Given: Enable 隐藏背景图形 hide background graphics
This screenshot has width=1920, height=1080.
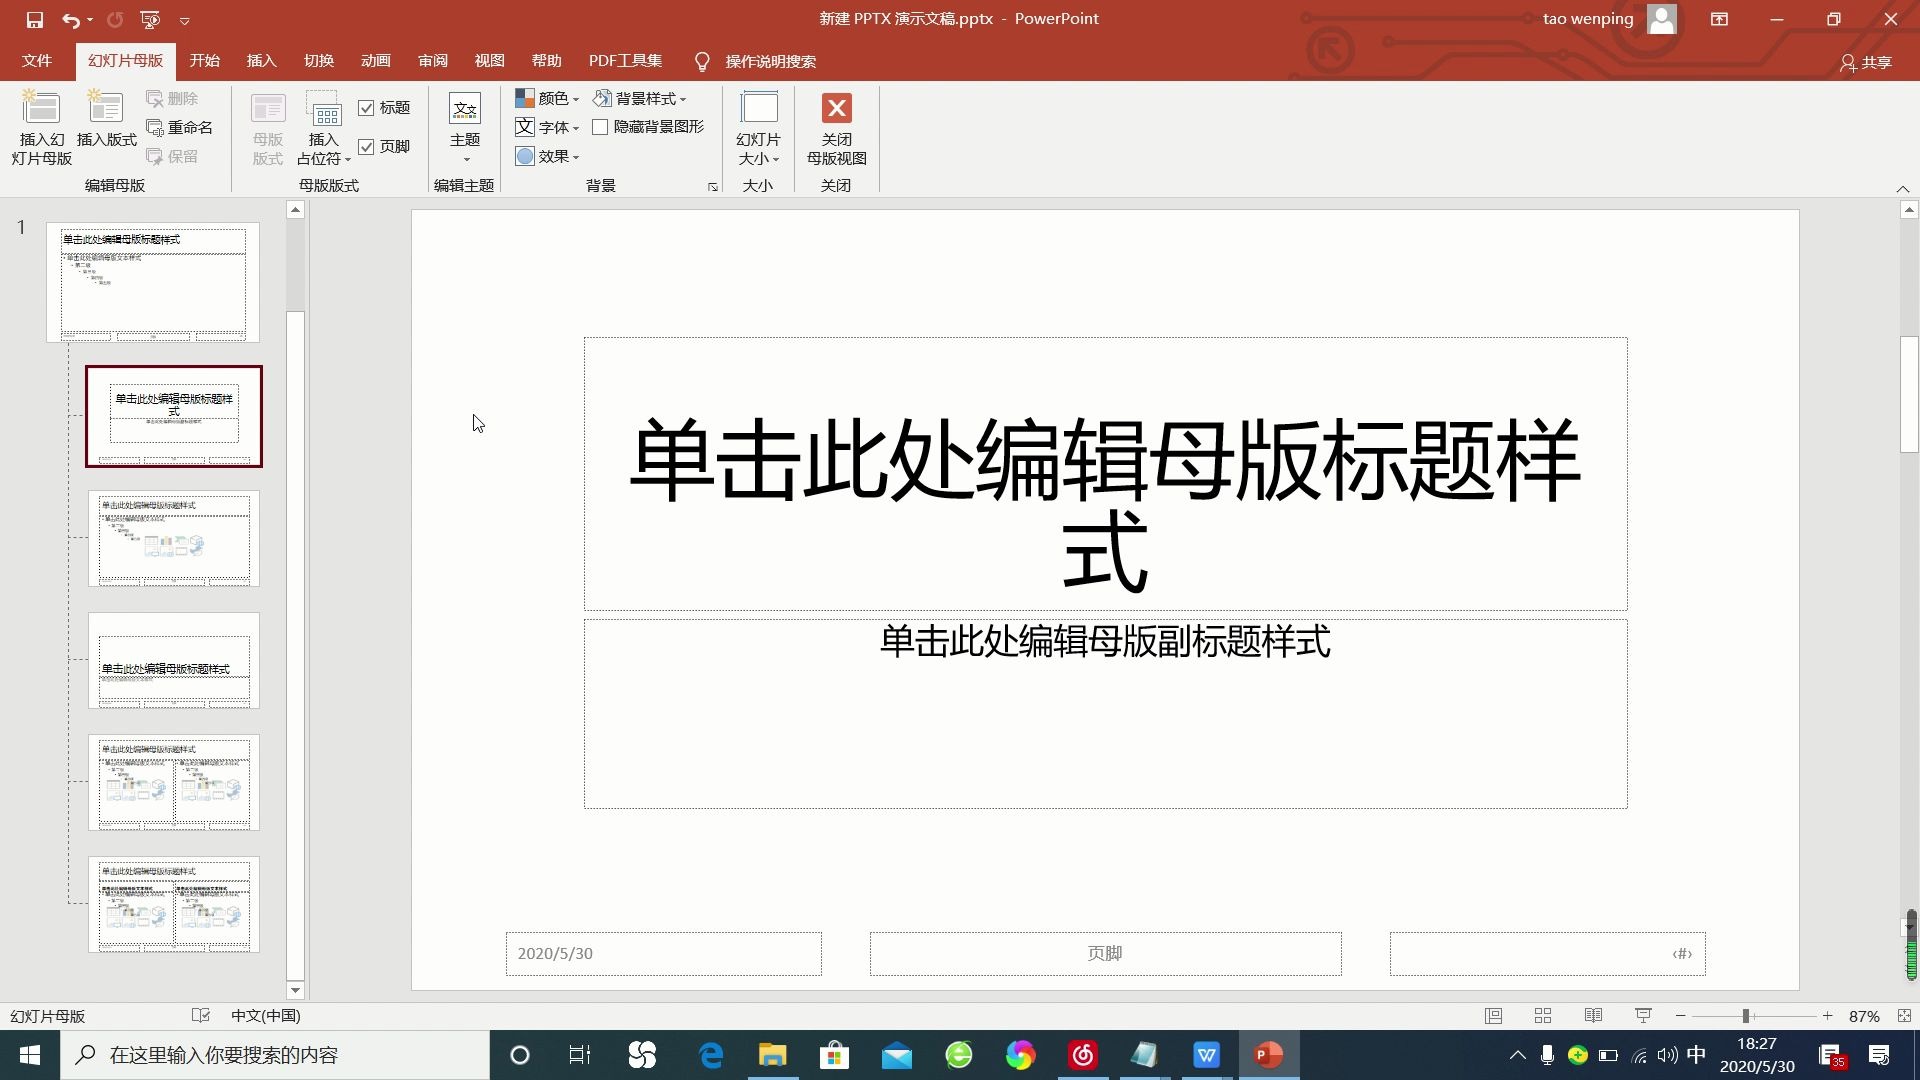Looking at the screenshot, I should [x=600, y=127].
